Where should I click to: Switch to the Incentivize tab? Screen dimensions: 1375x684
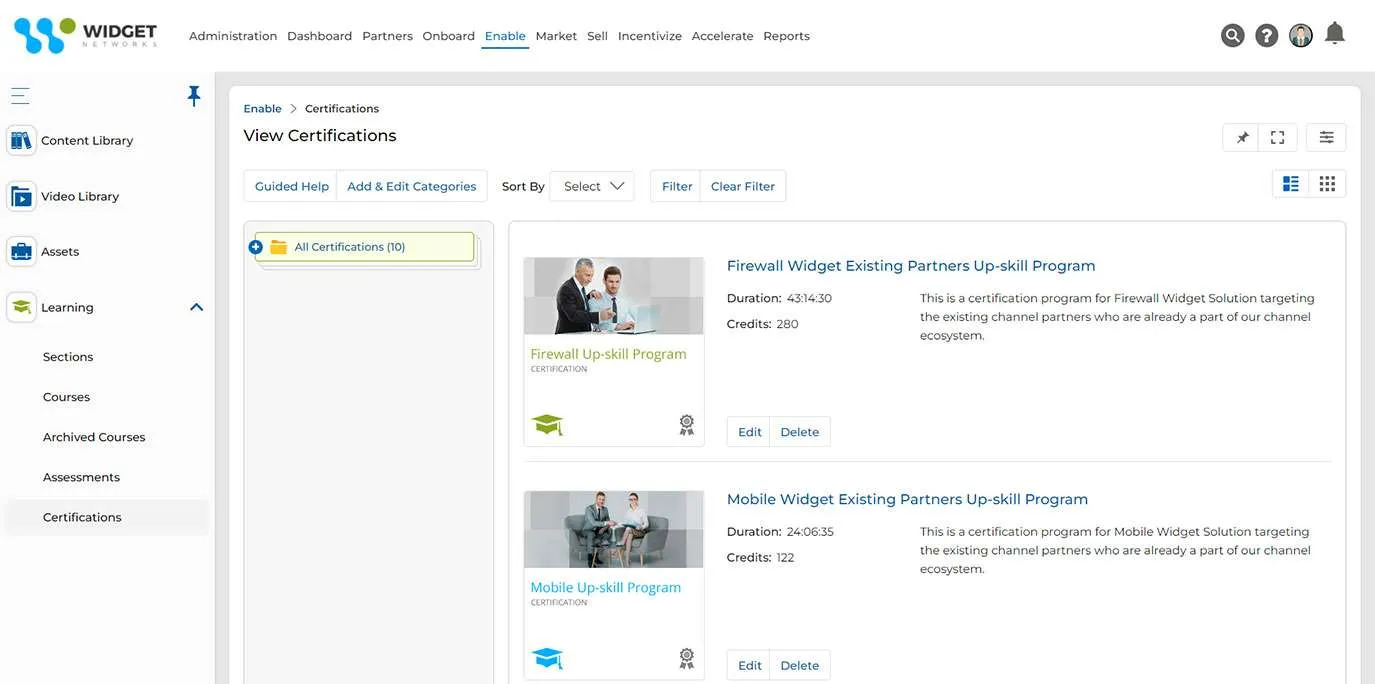649,35
